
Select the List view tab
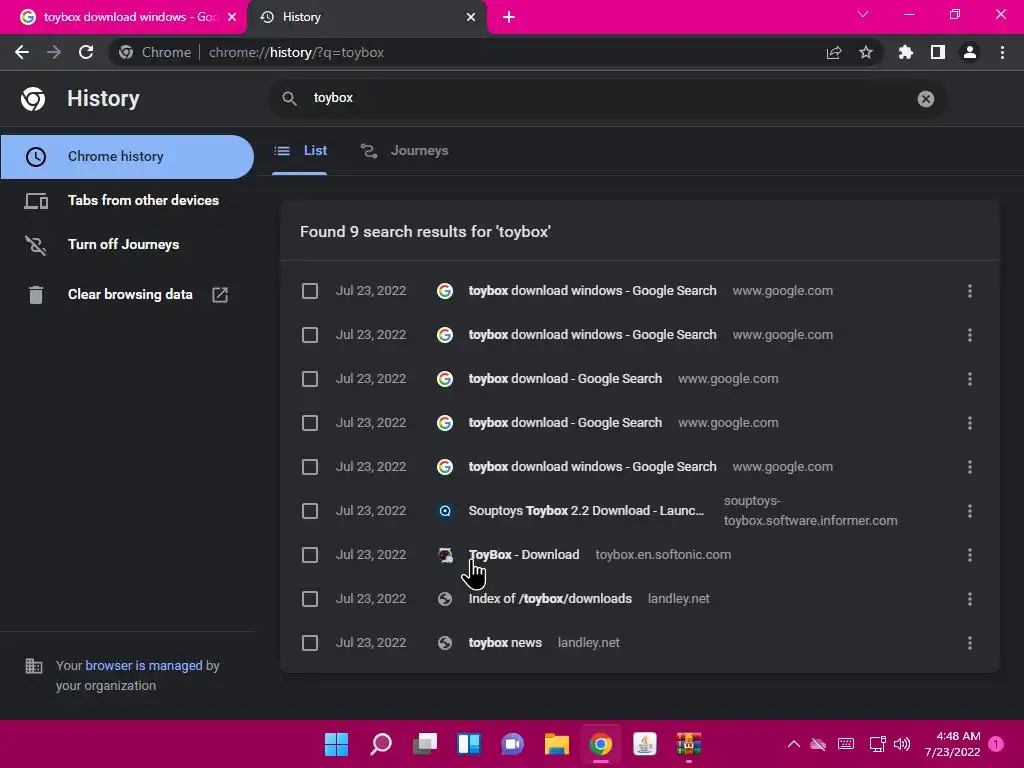click(300, 151)
